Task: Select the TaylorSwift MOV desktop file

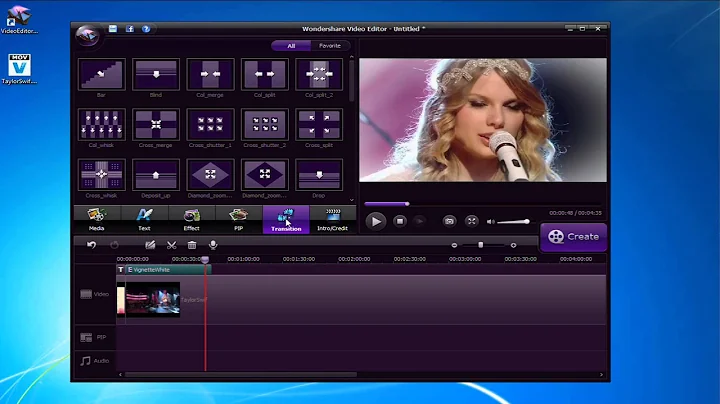Action: 19,69
